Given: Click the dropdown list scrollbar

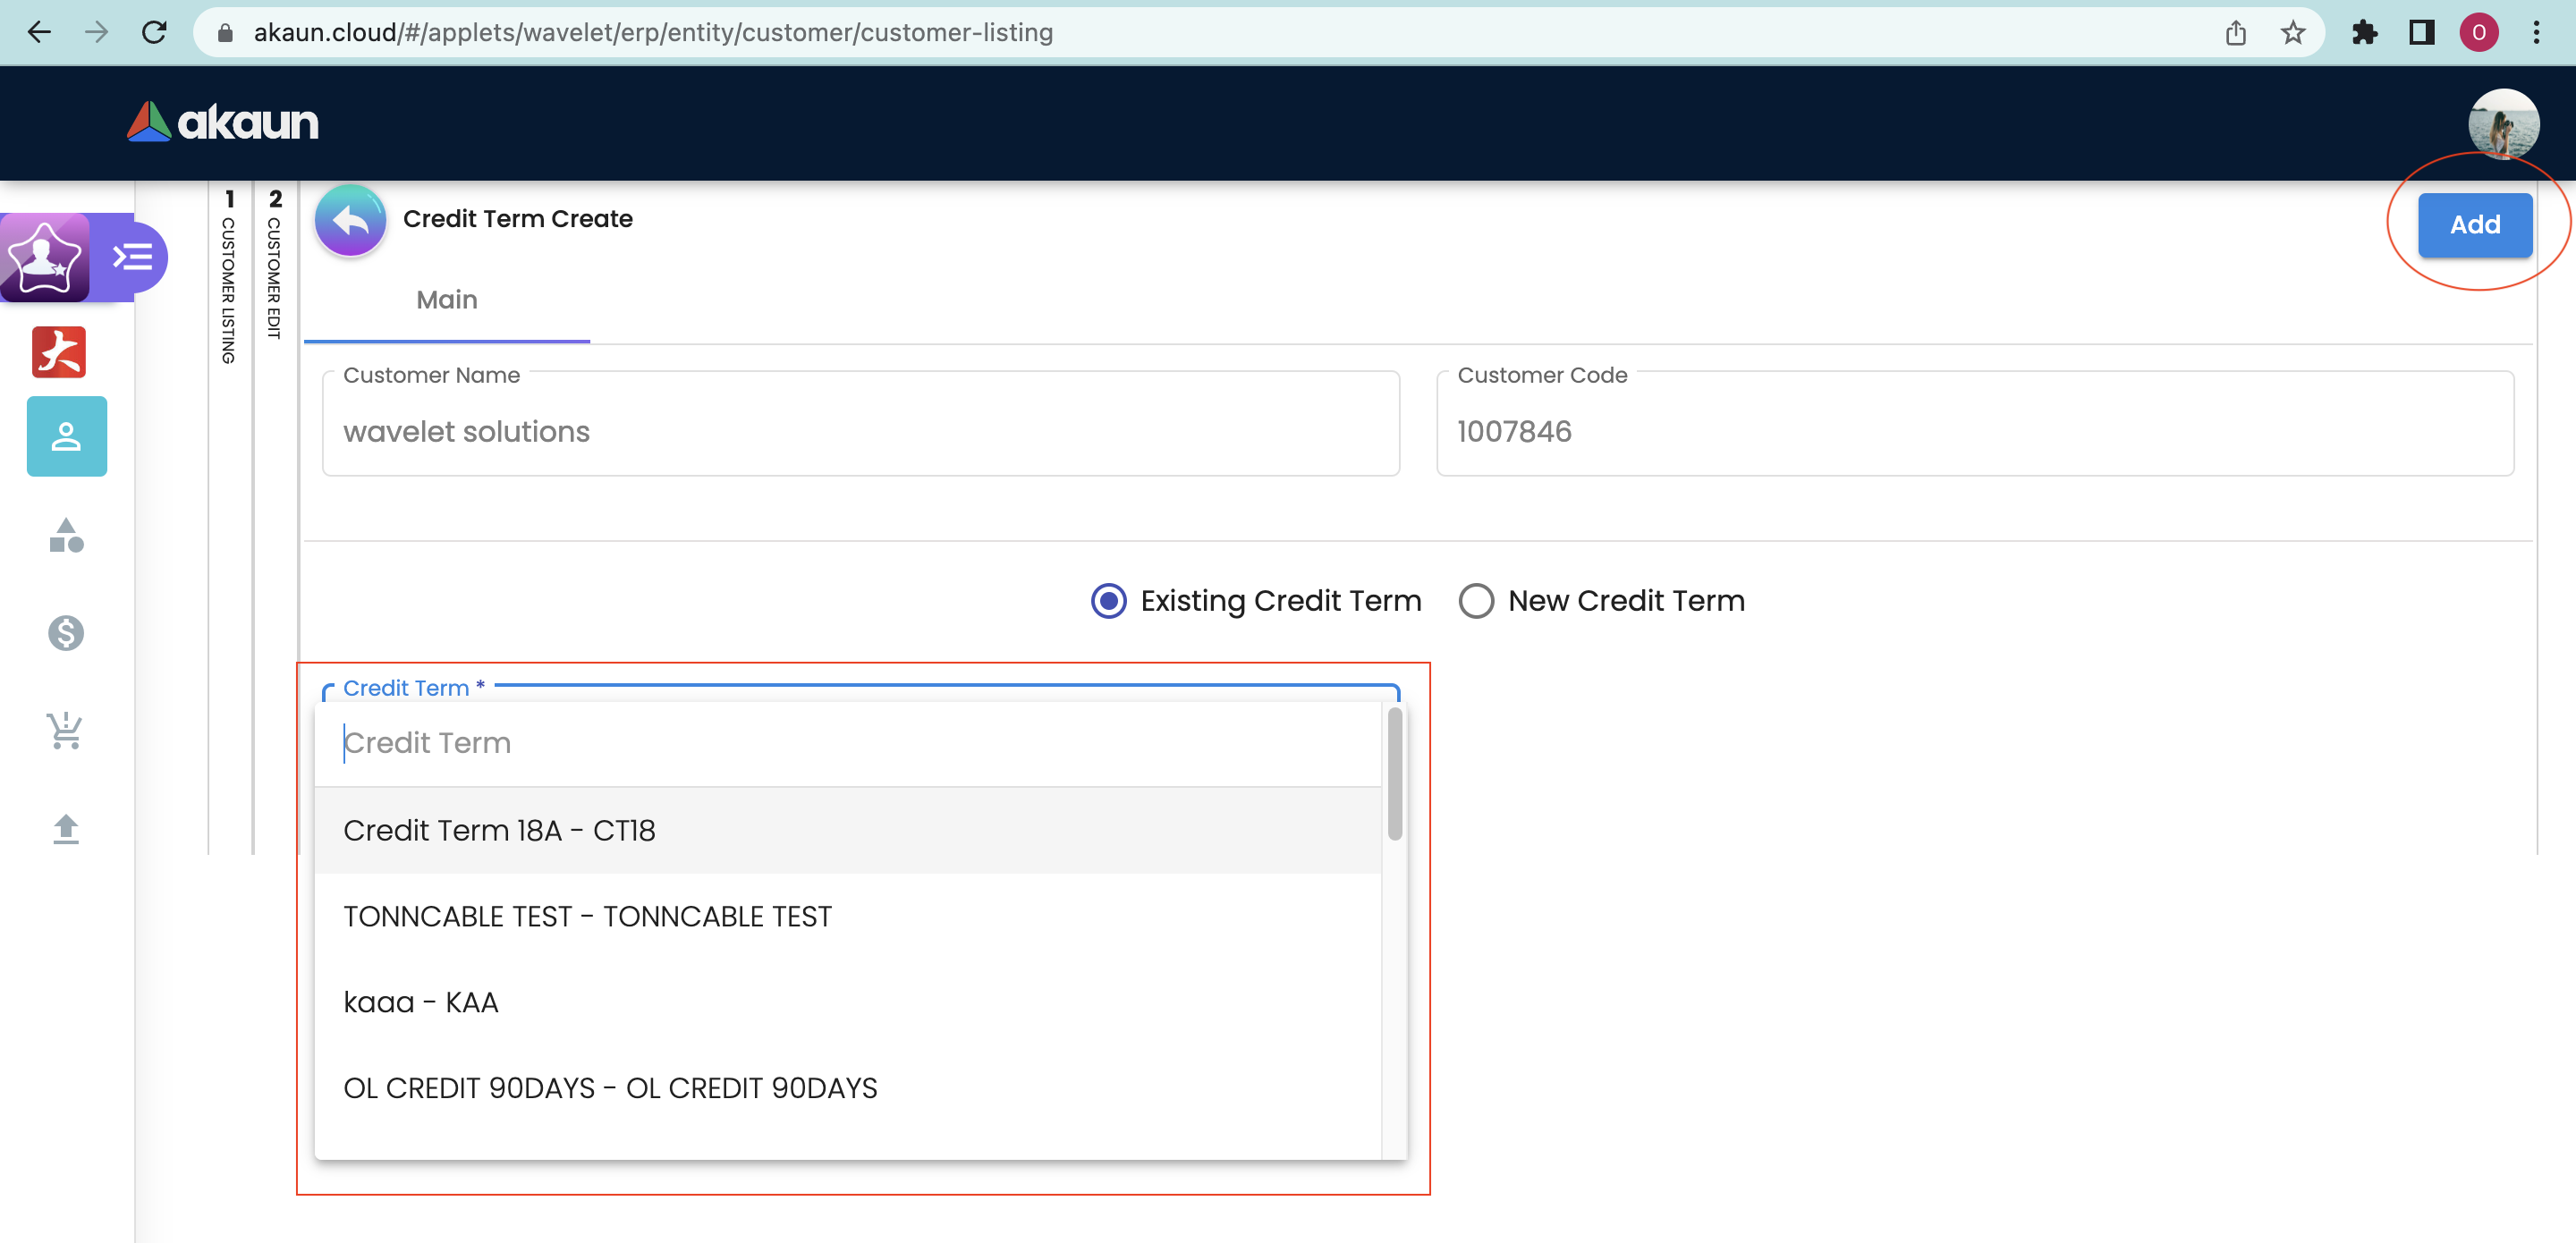Looking at the screenshot, I should (1394, 775).
